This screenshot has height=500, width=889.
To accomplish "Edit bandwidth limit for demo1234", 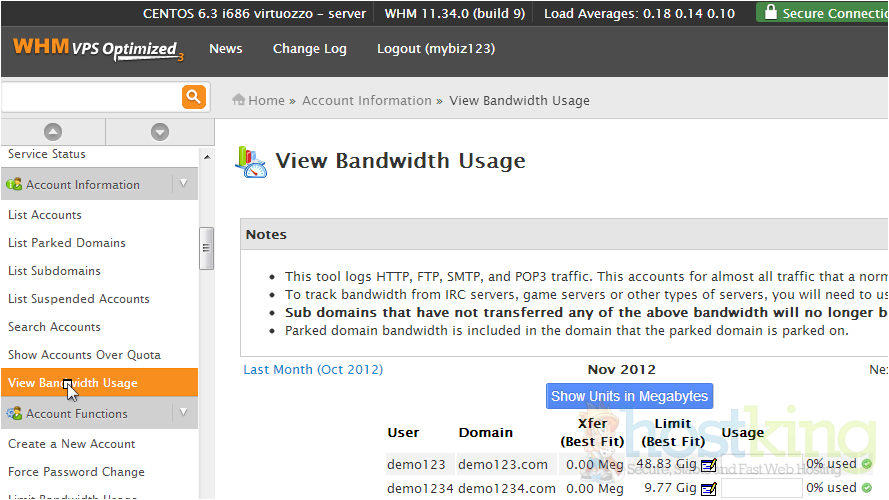I will pyautogui.click(x=709, y=489).
